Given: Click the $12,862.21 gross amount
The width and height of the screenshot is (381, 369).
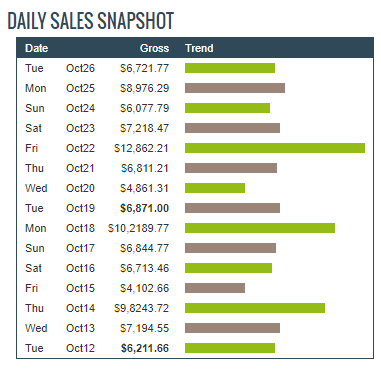Looking at the screenshot, I should [x=141, y=148].
